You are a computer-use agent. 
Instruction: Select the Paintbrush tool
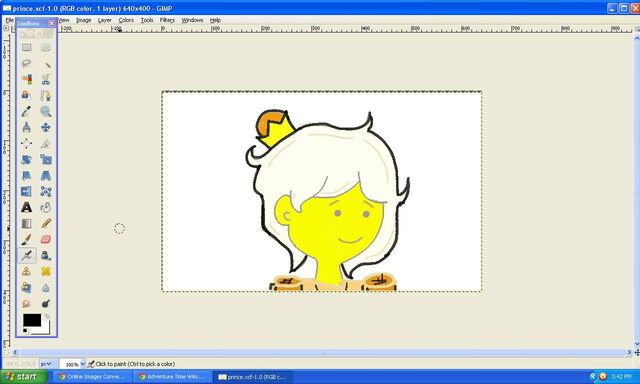(x=27, y=239)
